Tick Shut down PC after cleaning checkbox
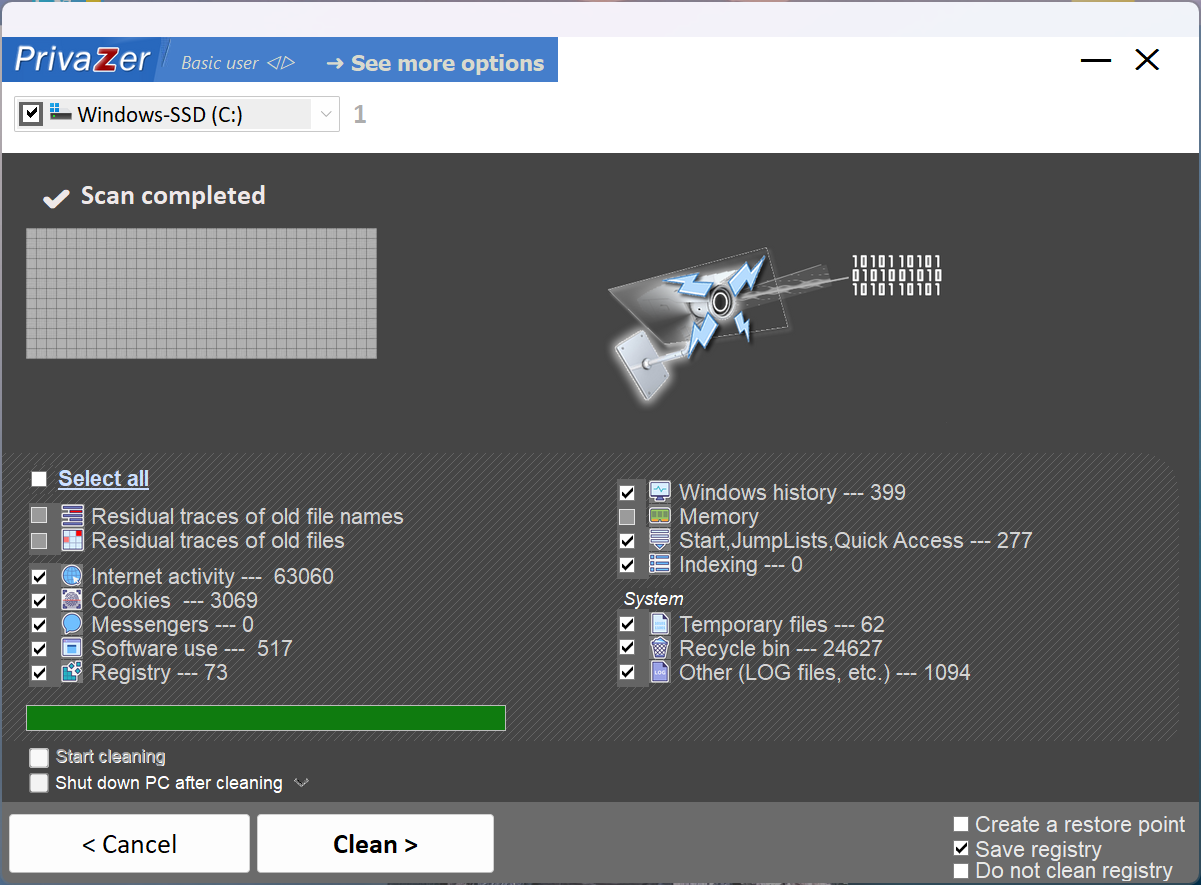Viewport: 1201px width, 885px height. click(39, 783)
